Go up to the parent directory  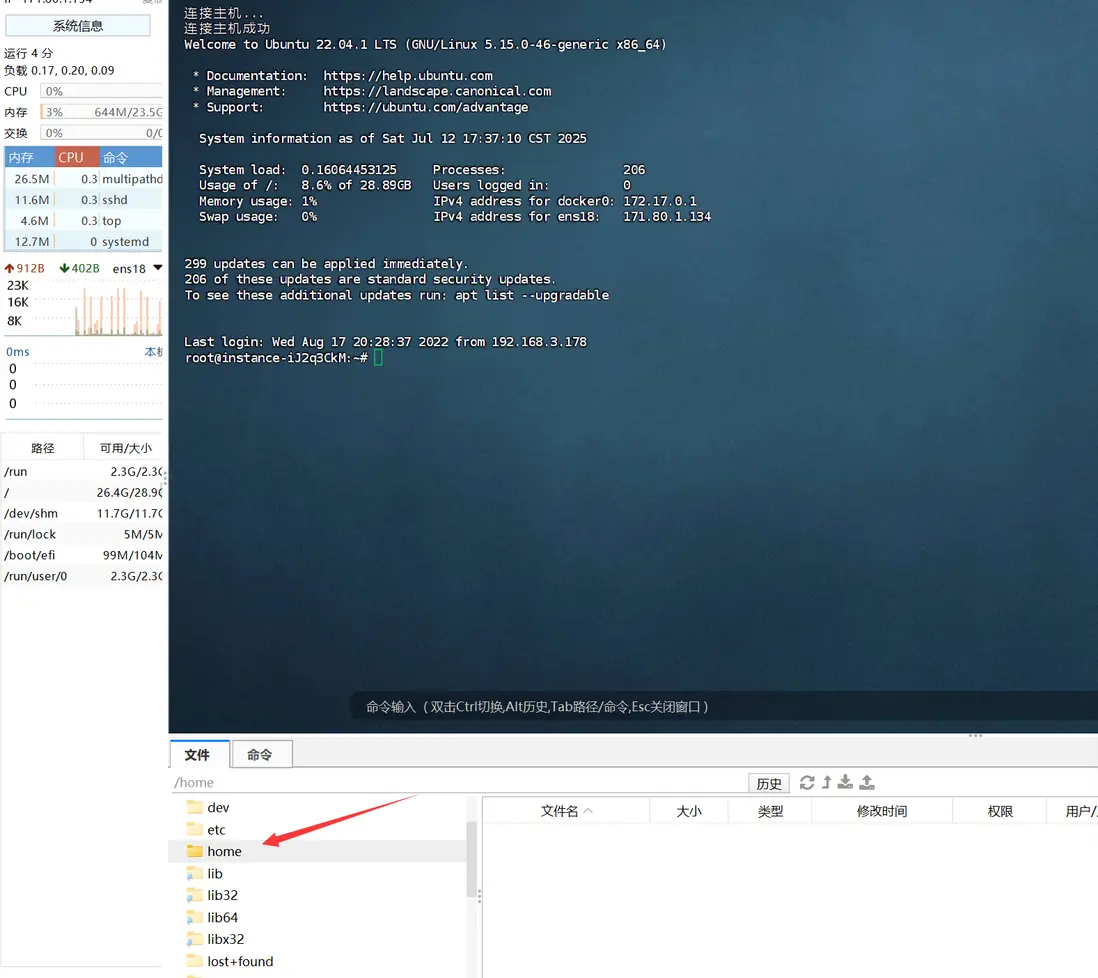tap(826, 782)
